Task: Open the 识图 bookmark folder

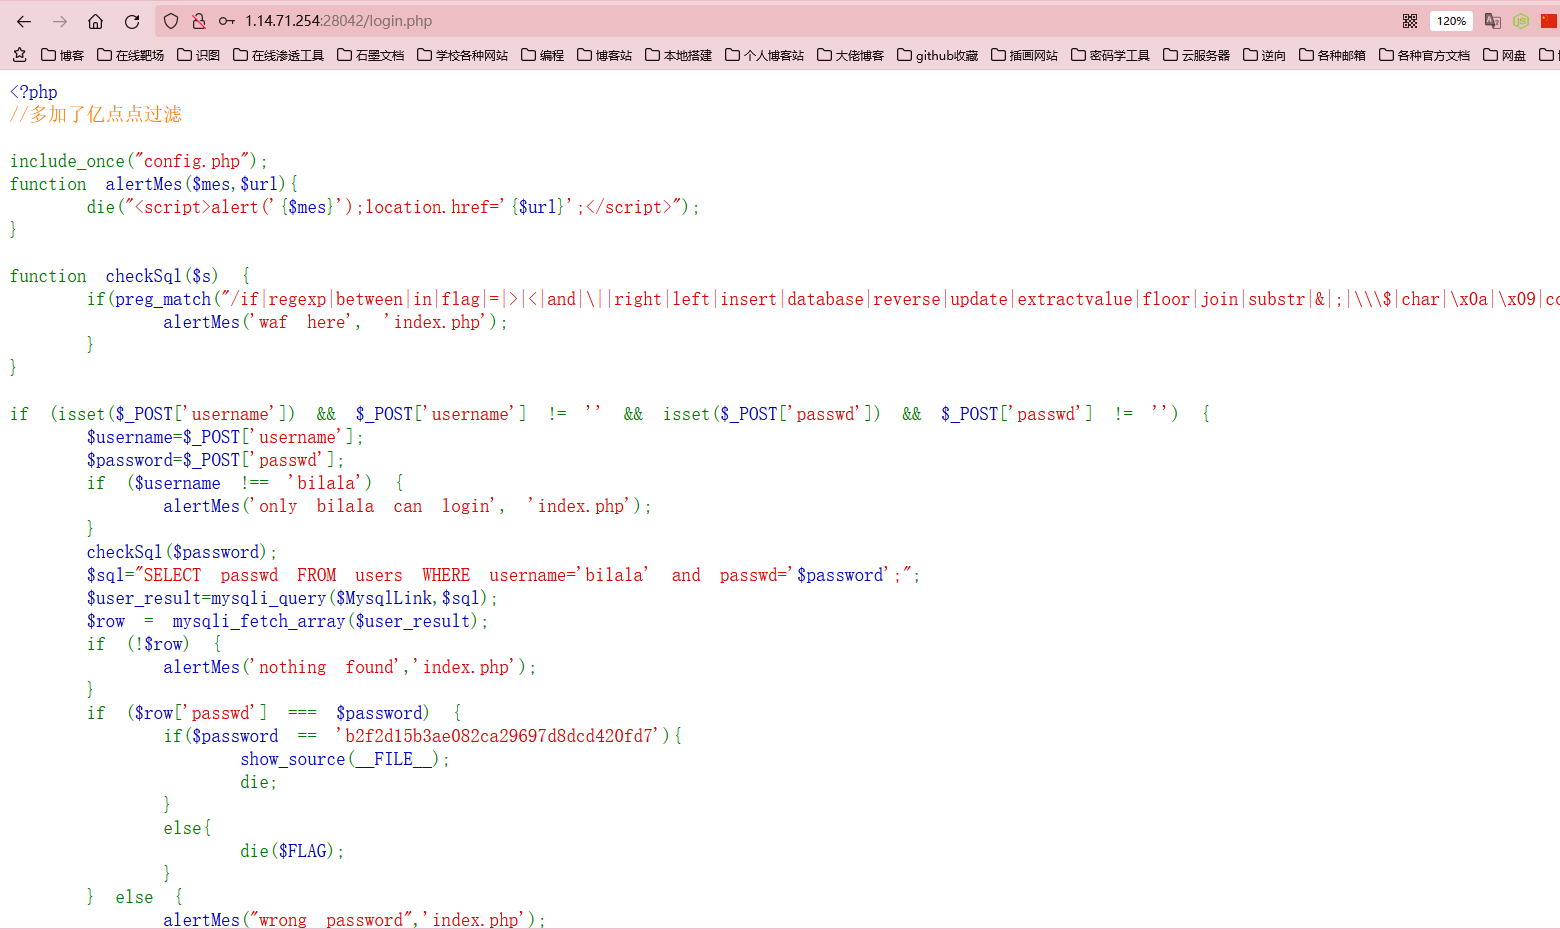Action: point(198,55)
